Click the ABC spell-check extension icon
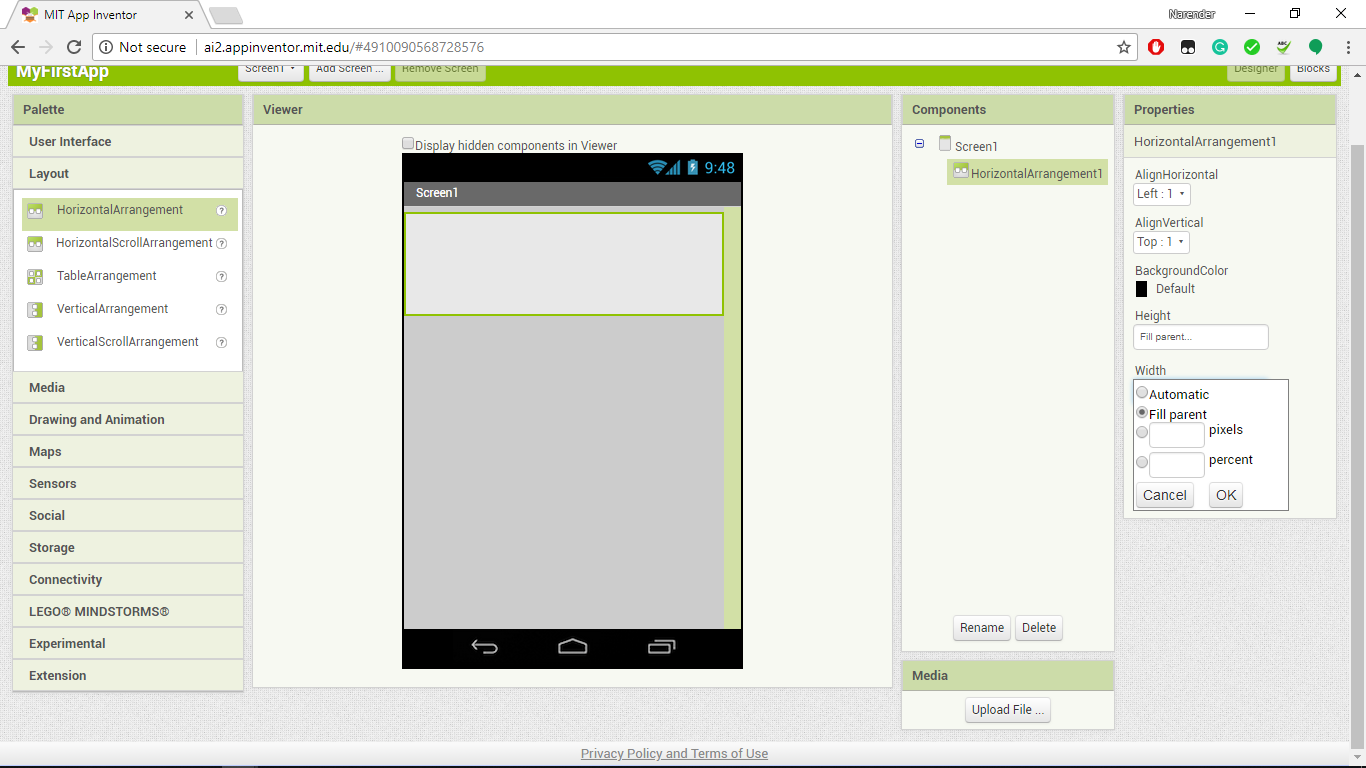 tap(1284, 47)
